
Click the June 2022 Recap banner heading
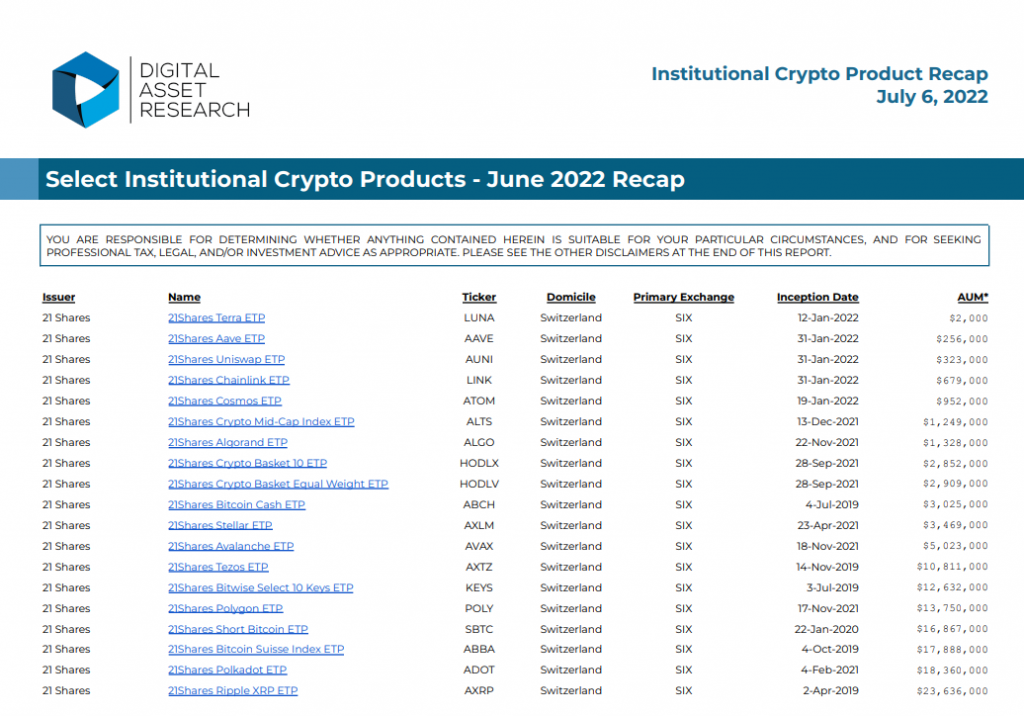(365, 179)
